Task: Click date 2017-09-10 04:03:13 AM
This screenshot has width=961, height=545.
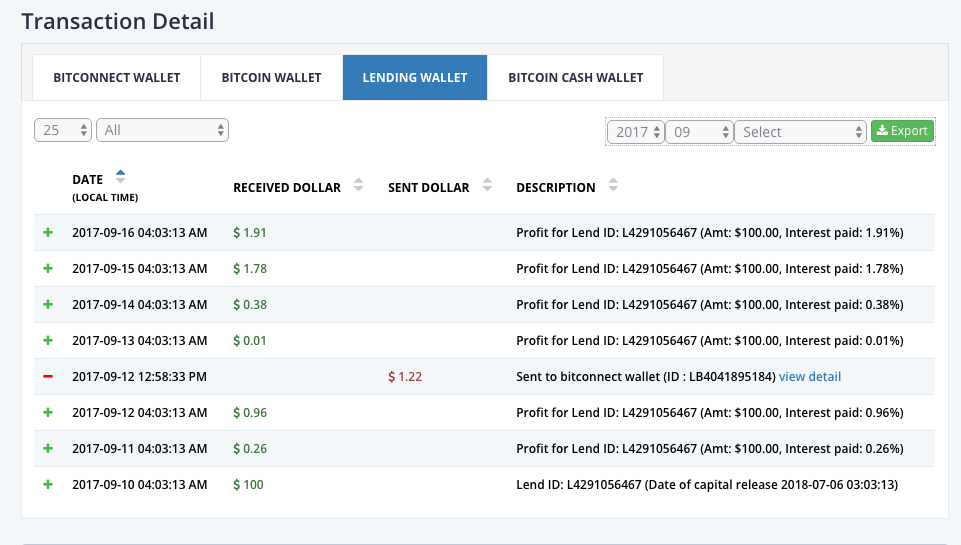Action: [x=140, y=484]
